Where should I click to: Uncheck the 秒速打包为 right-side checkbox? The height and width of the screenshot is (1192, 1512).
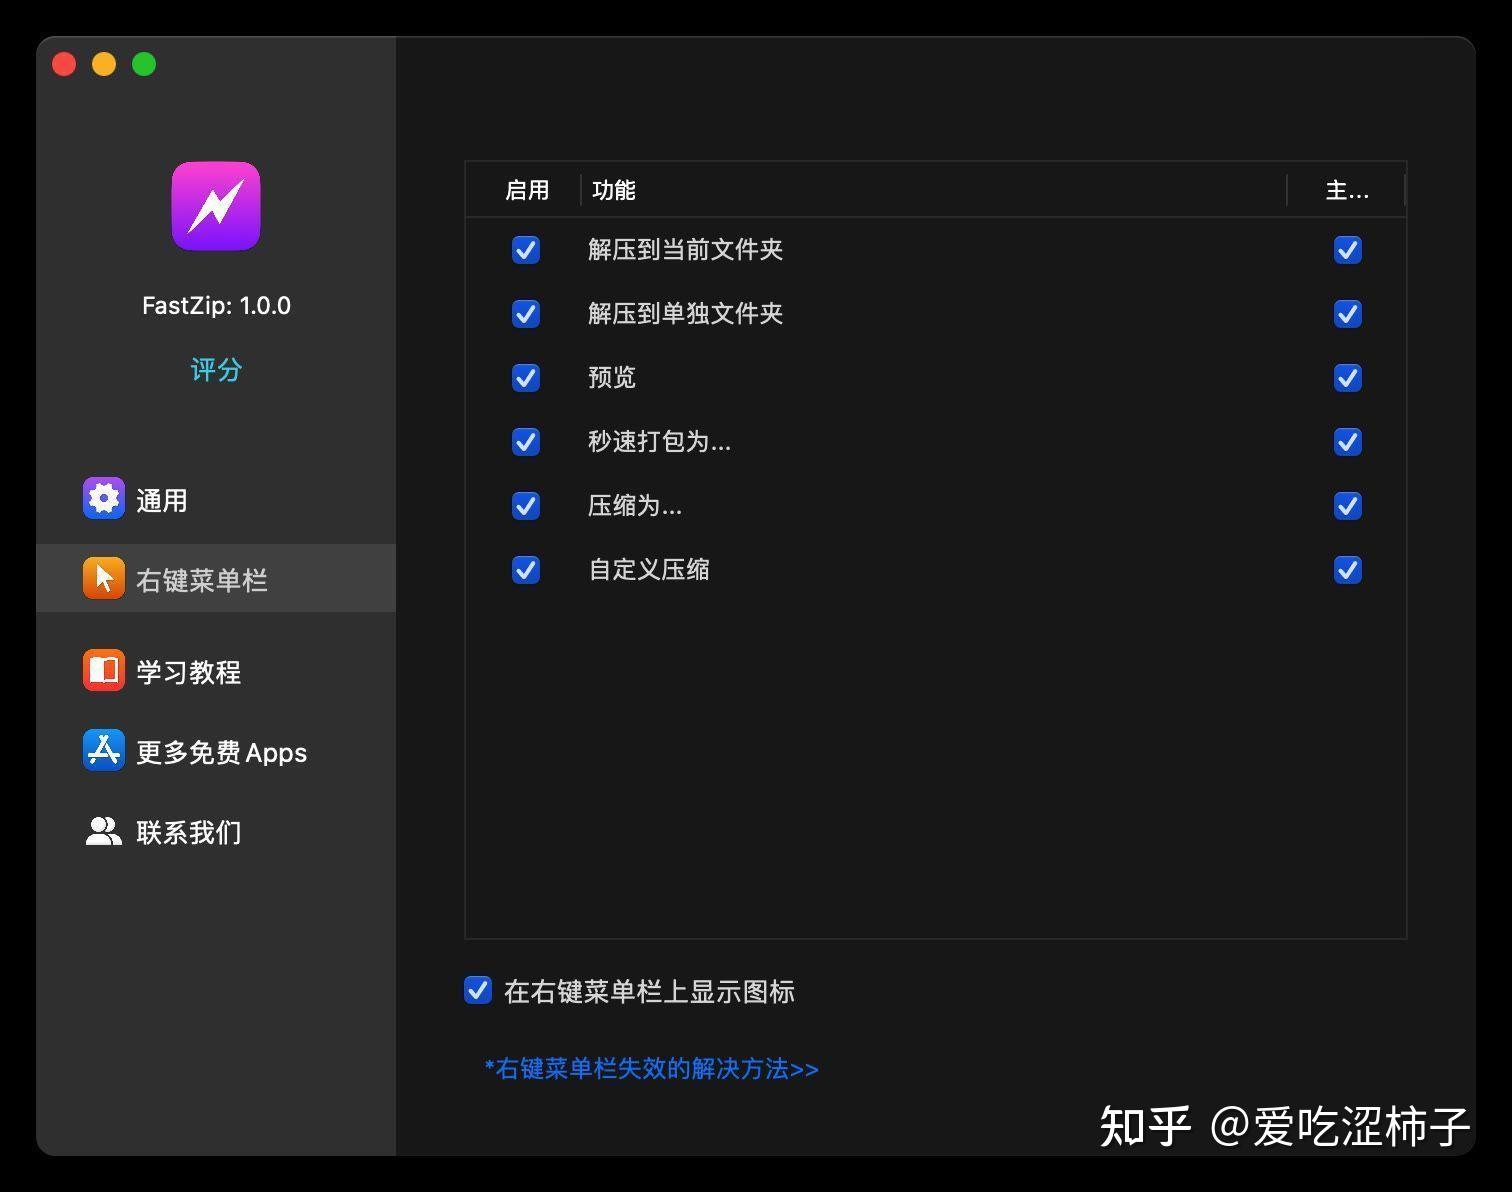click(x=1347, y=442)
